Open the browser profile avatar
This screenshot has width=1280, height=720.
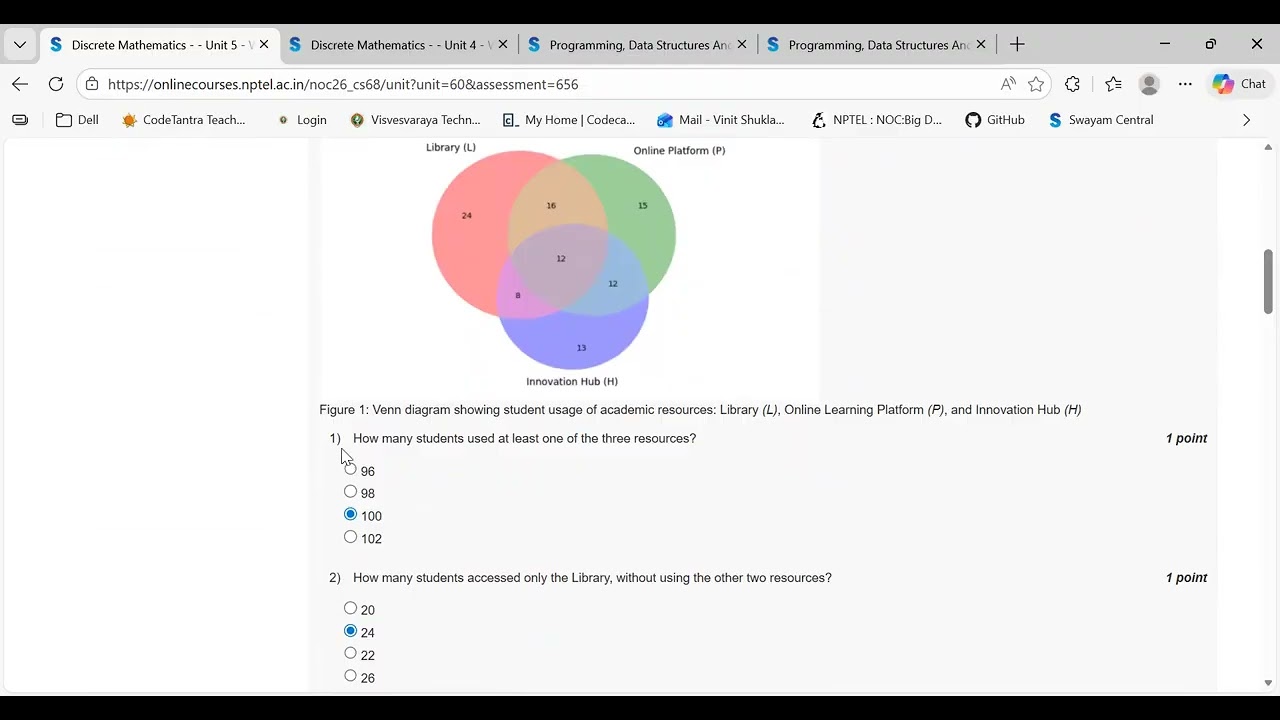(x=1149, y=84)
